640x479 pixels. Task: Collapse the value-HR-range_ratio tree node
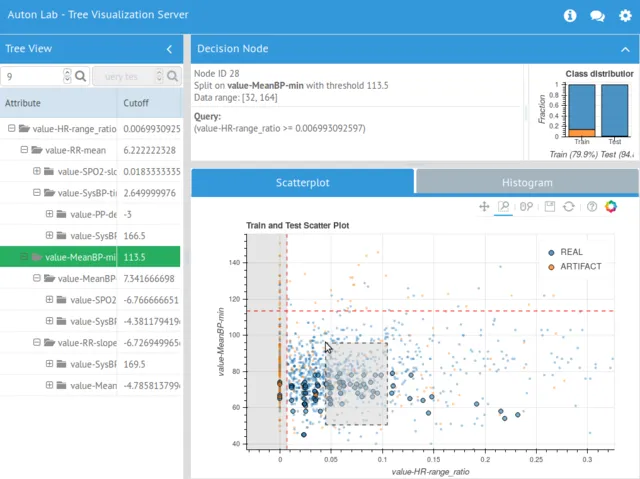tap(11, 129)
